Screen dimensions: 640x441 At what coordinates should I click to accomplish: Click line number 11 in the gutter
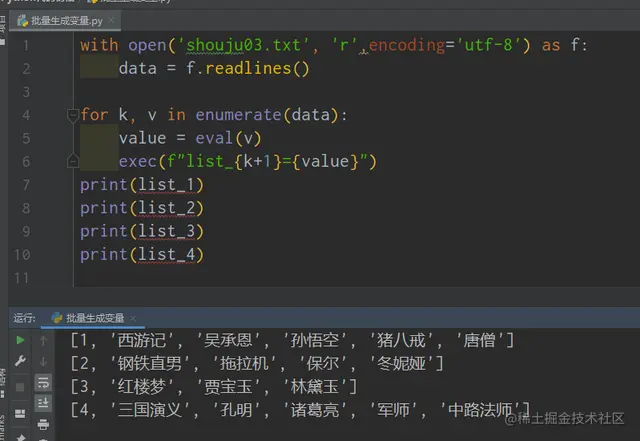point(22,278)
